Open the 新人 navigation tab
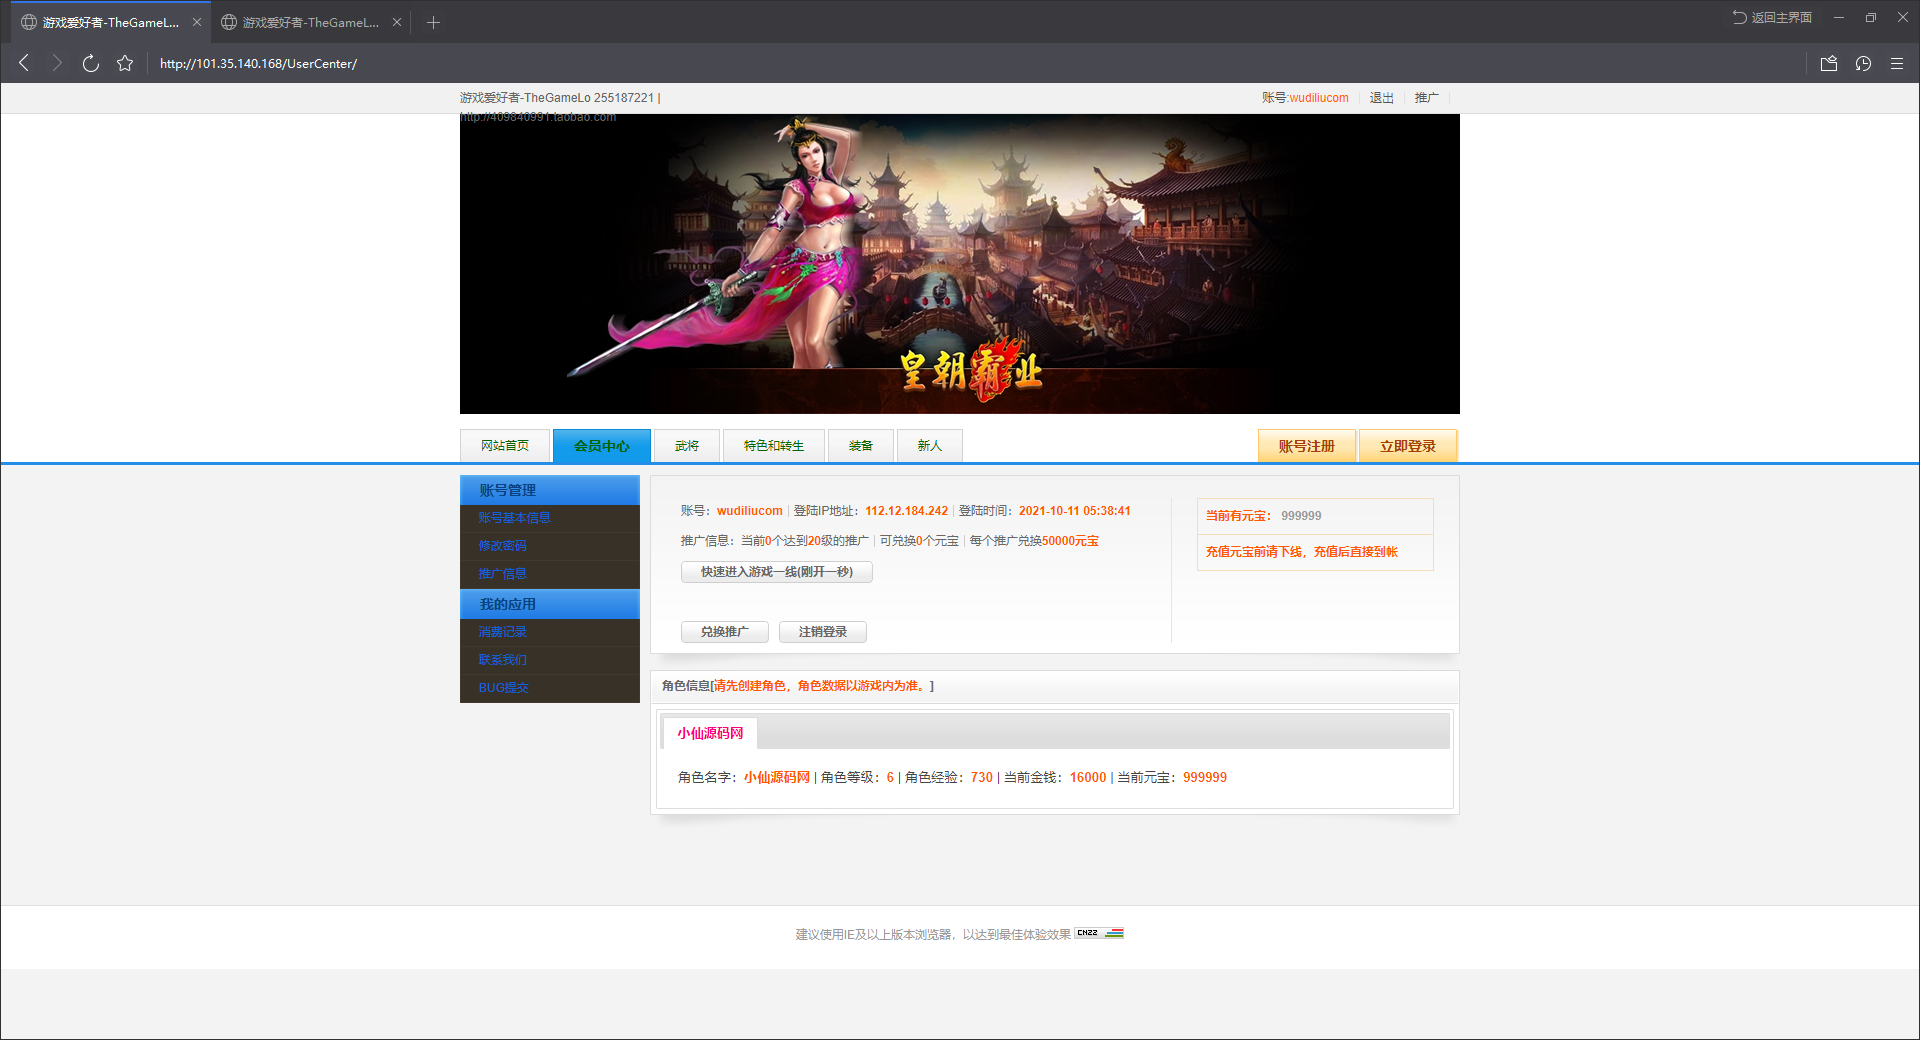The width and height of the screenshot is (1920, 1040). [930, 446]
